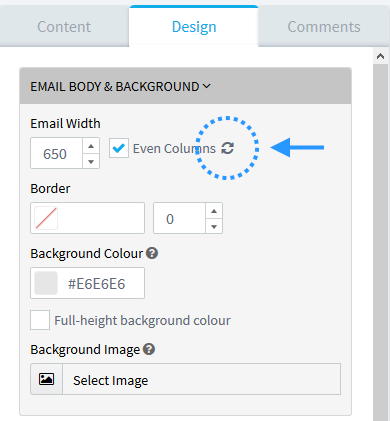The width and height of the screenshot is (390, 421).
Task: Open the Comments tab
Action: 324,27
